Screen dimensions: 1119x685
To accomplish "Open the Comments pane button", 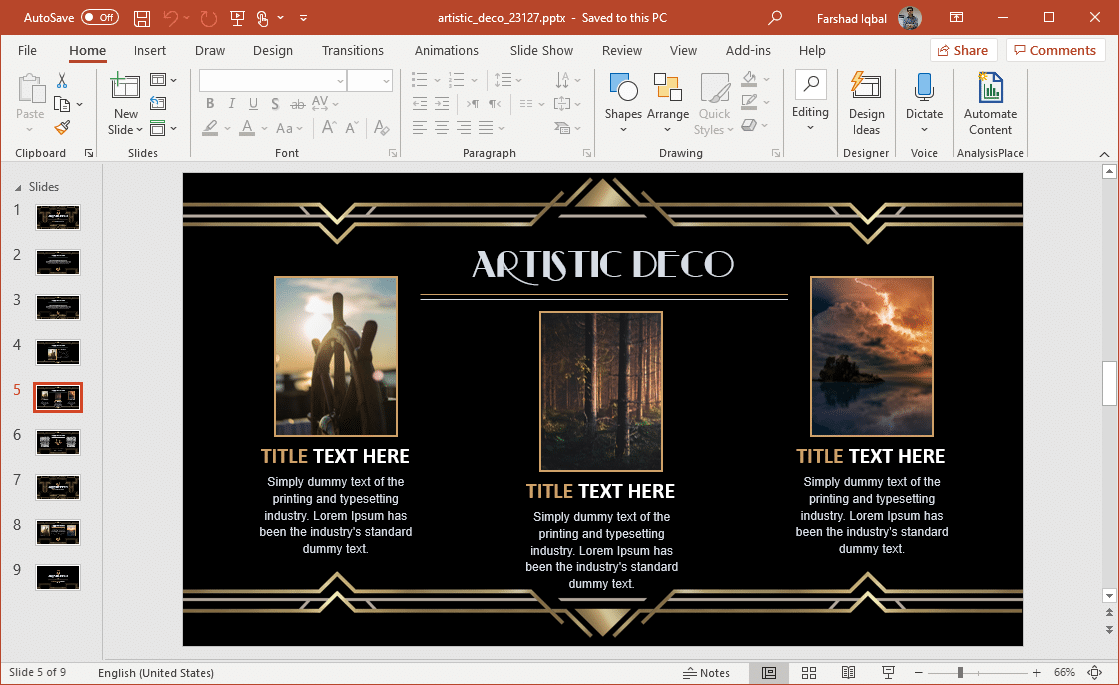I will 1055,51.
